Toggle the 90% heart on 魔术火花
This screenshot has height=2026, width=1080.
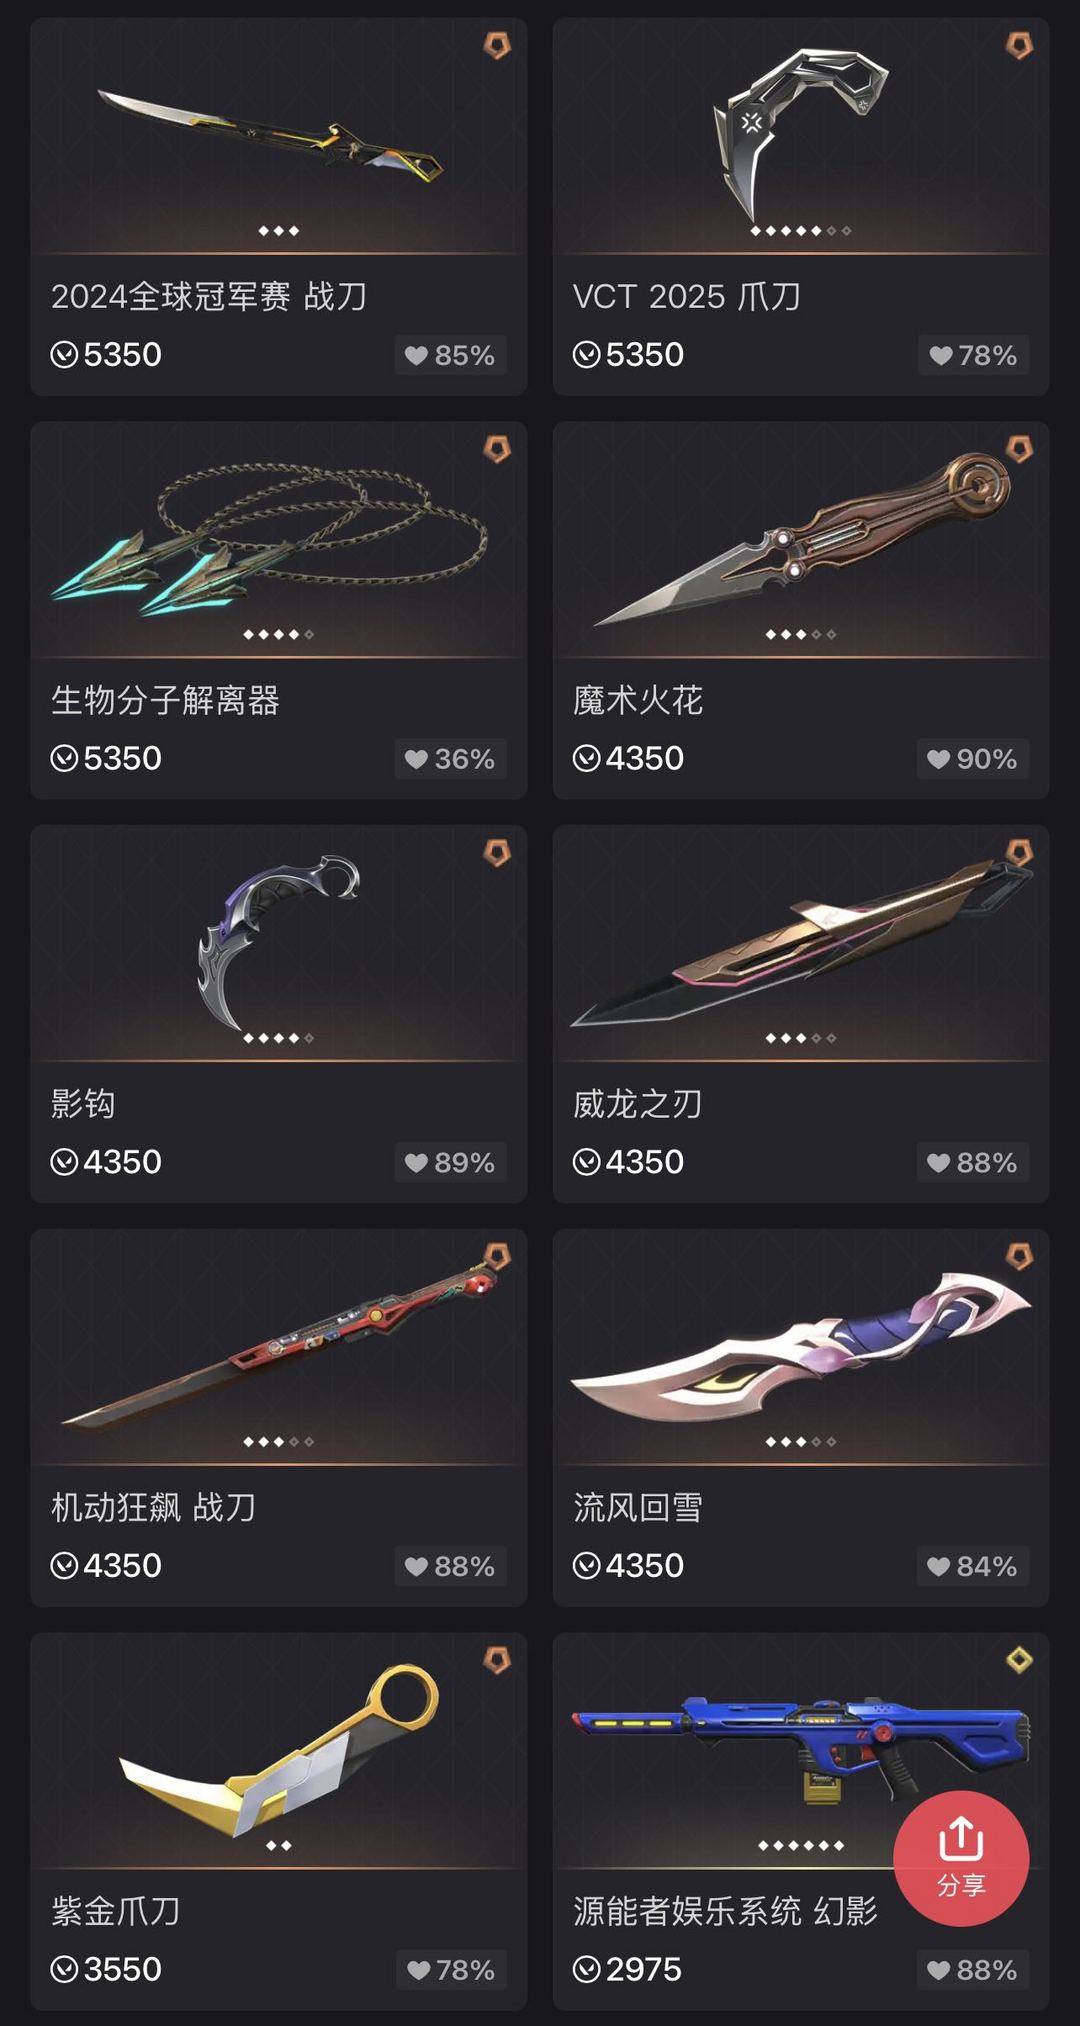coord(972,759)
